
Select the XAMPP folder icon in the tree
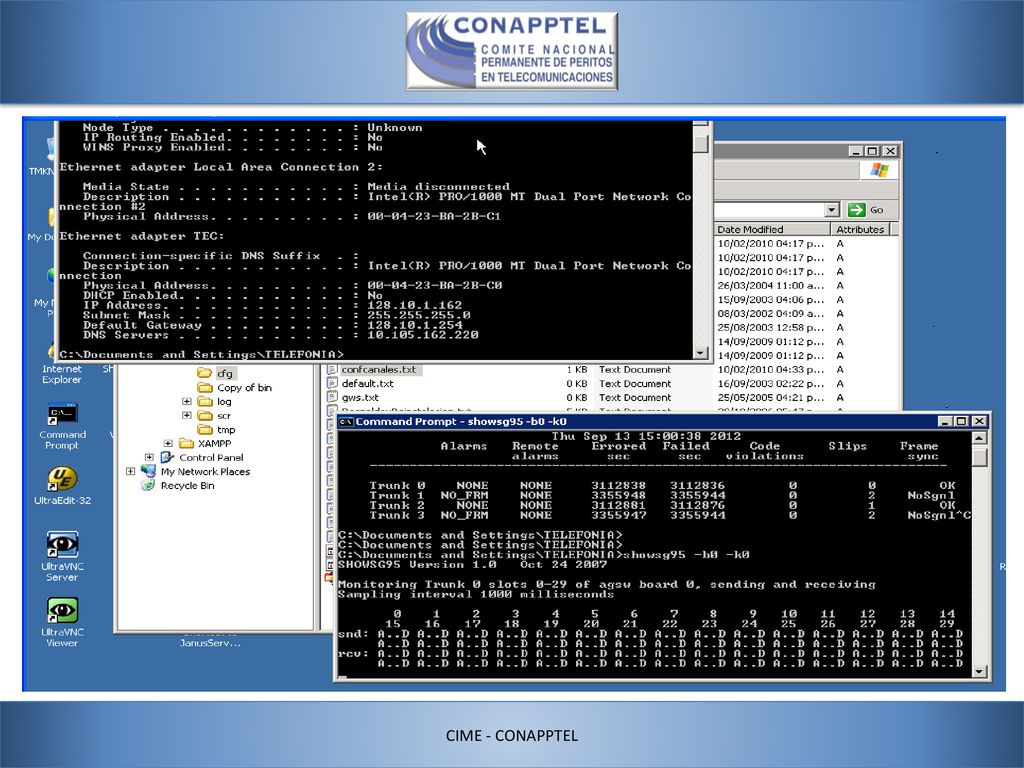(x=186, y=443)
